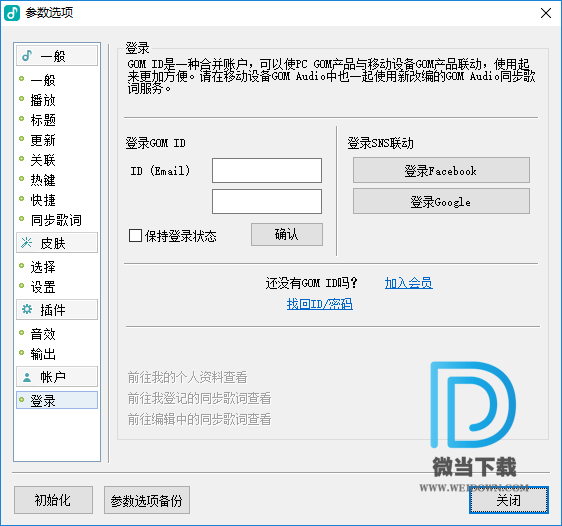Open the 同步歌词 settings page
This screenshot has width=562, height=526.
[x=57, y=220]
